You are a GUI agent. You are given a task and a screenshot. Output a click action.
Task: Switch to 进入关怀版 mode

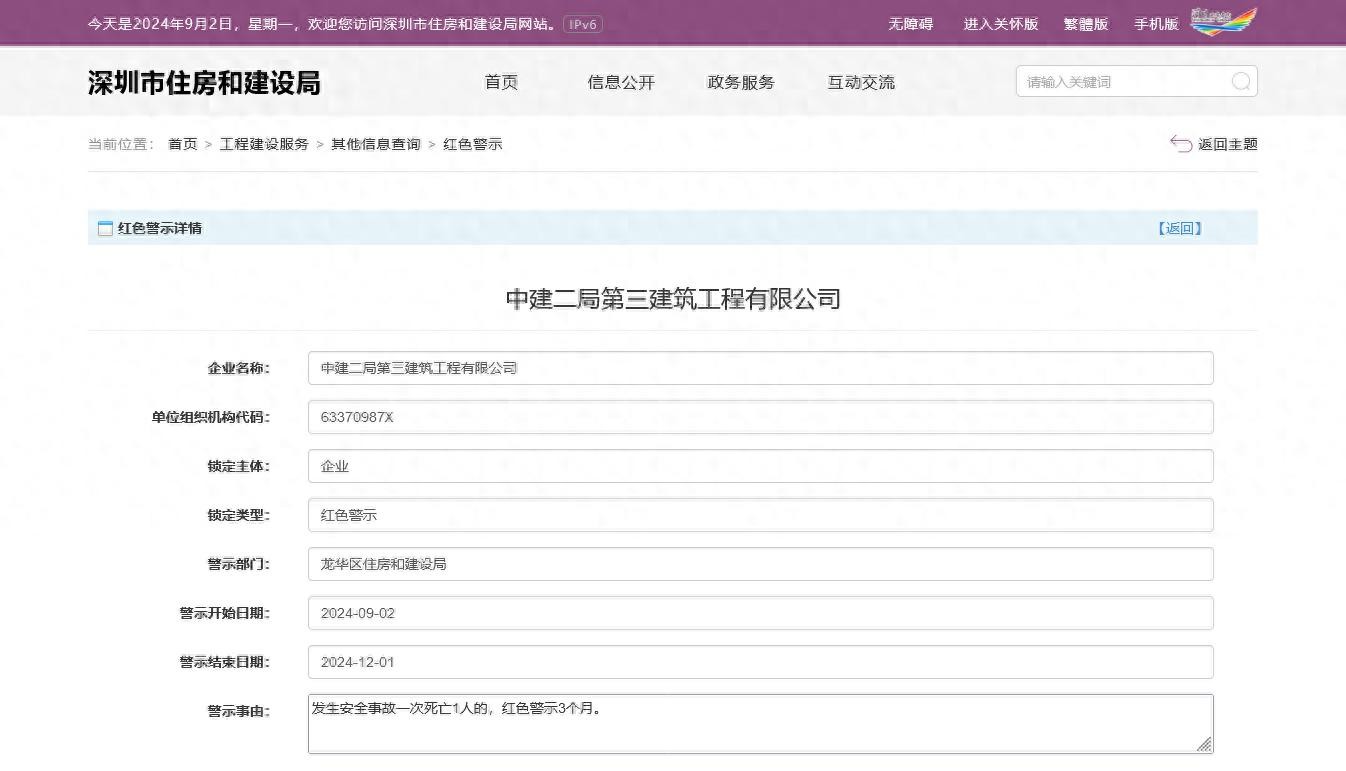pyautogui.click(x=1000, y=24)
